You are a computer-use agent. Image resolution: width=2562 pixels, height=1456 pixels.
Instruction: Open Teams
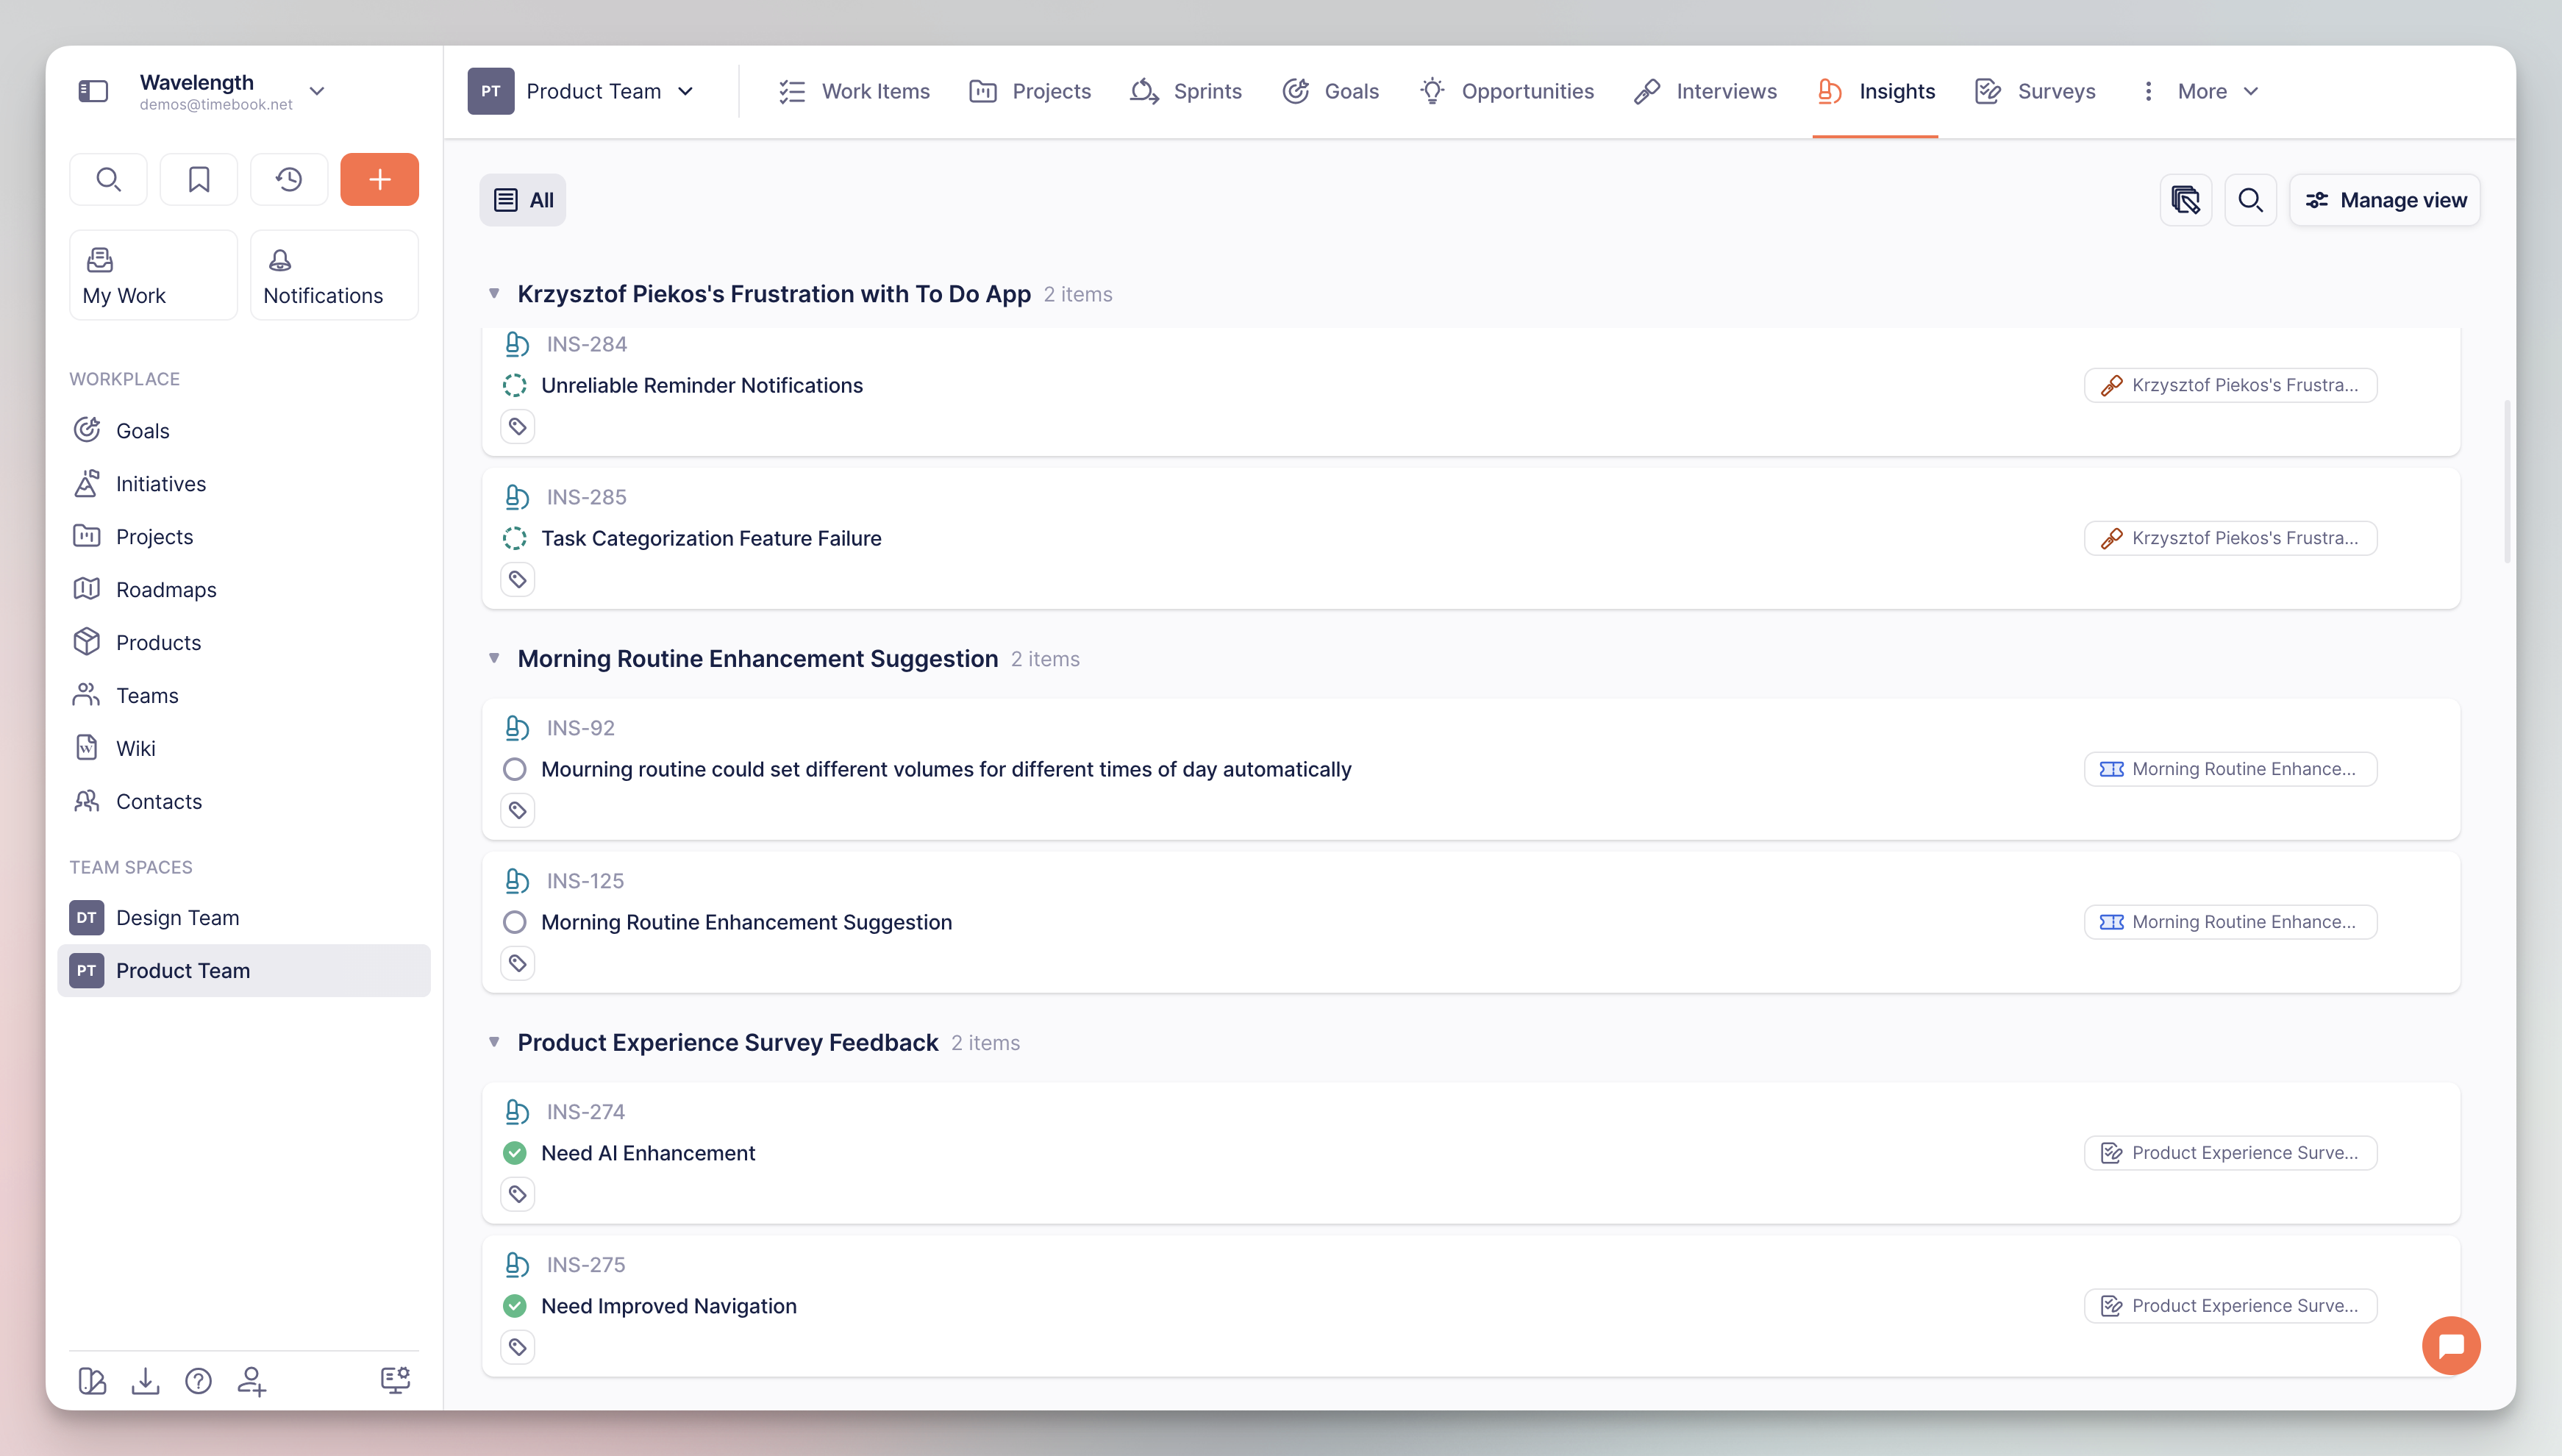[x=243, y=695]
